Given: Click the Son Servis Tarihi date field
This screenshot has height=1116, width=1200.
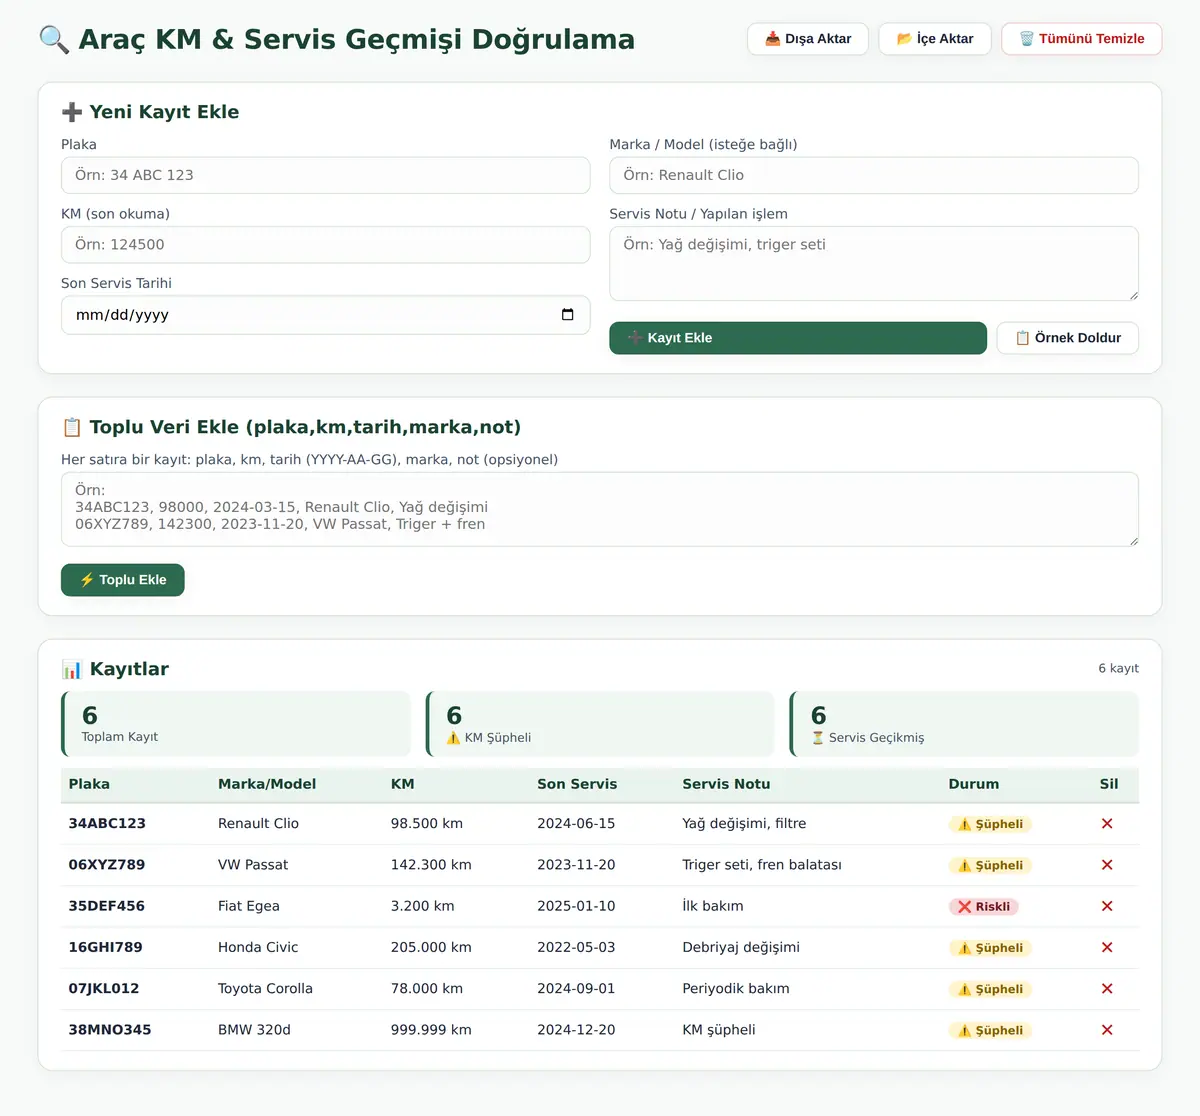Looking at the screenshot, I should pyautogui.click(x=326, y=315).
